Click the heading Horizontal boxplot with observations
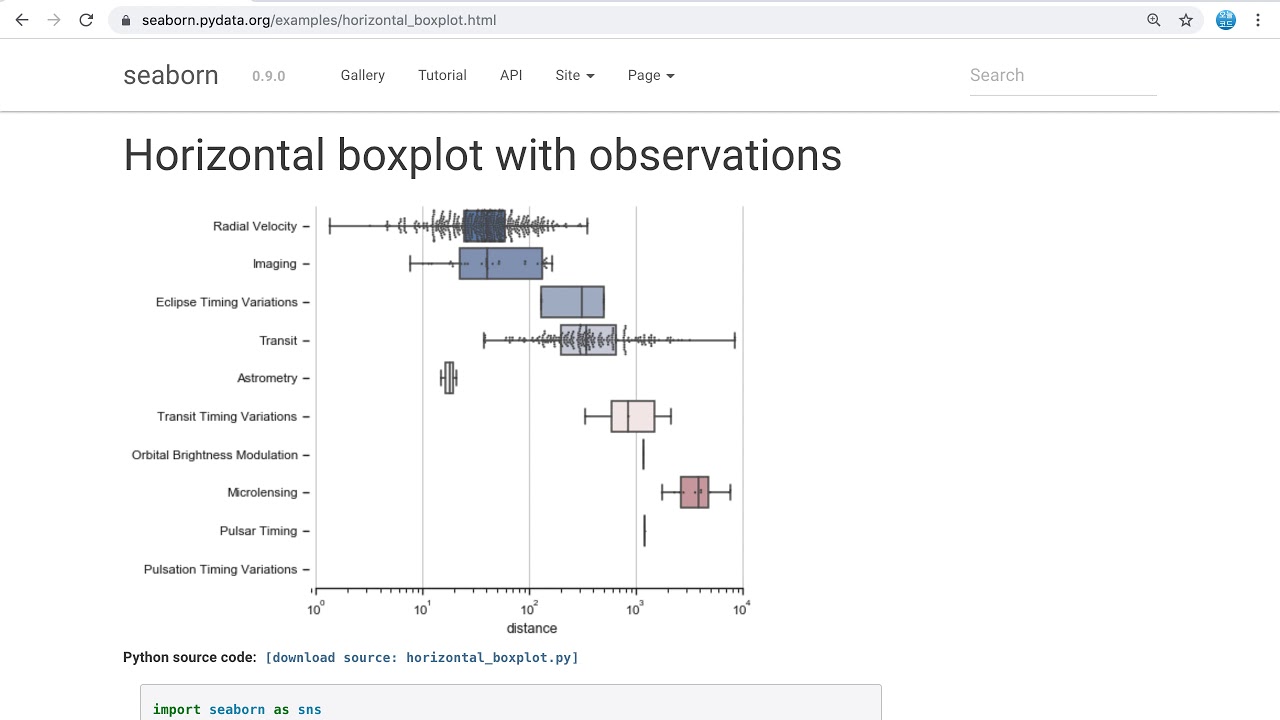1280x720 pixels. [x=482, y=155]
